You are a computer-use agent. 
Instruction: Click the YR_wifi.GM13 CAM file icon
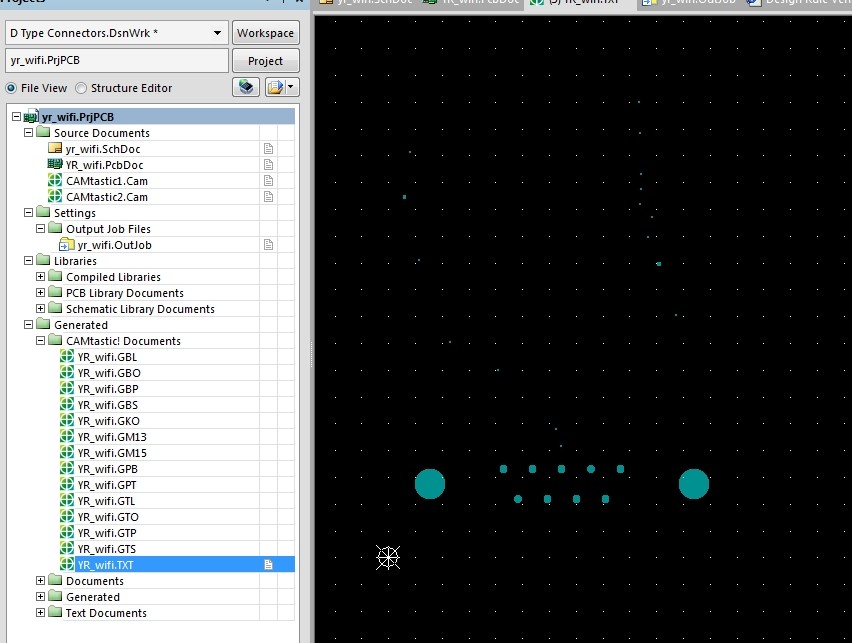(x=67, y=436)
